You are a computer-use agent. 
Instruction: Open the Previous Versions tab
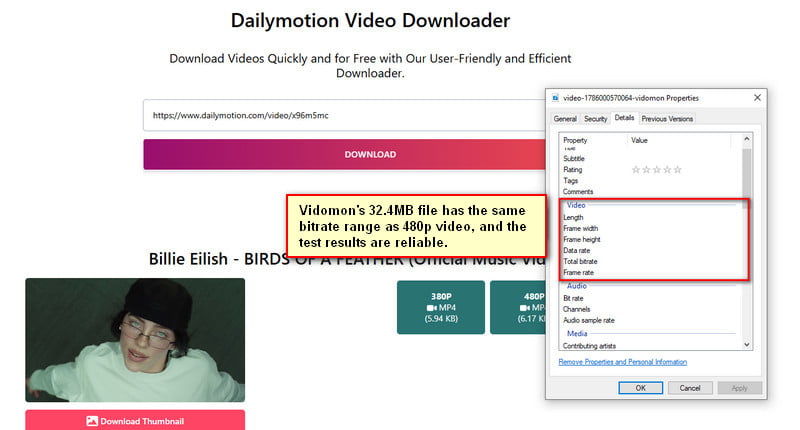tap(667, 118)
